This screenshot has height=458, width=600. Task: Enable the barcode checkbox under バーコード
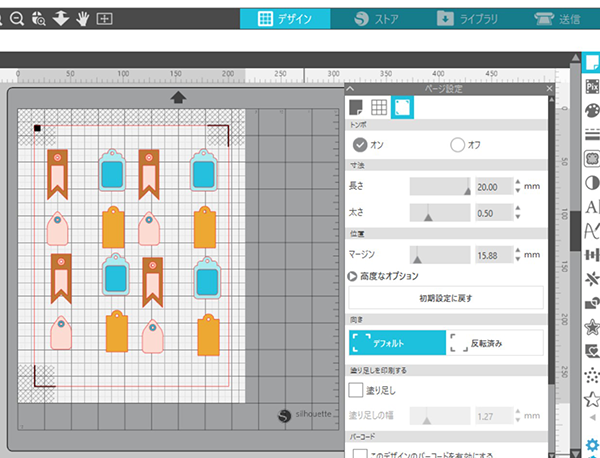click(360, 453)
